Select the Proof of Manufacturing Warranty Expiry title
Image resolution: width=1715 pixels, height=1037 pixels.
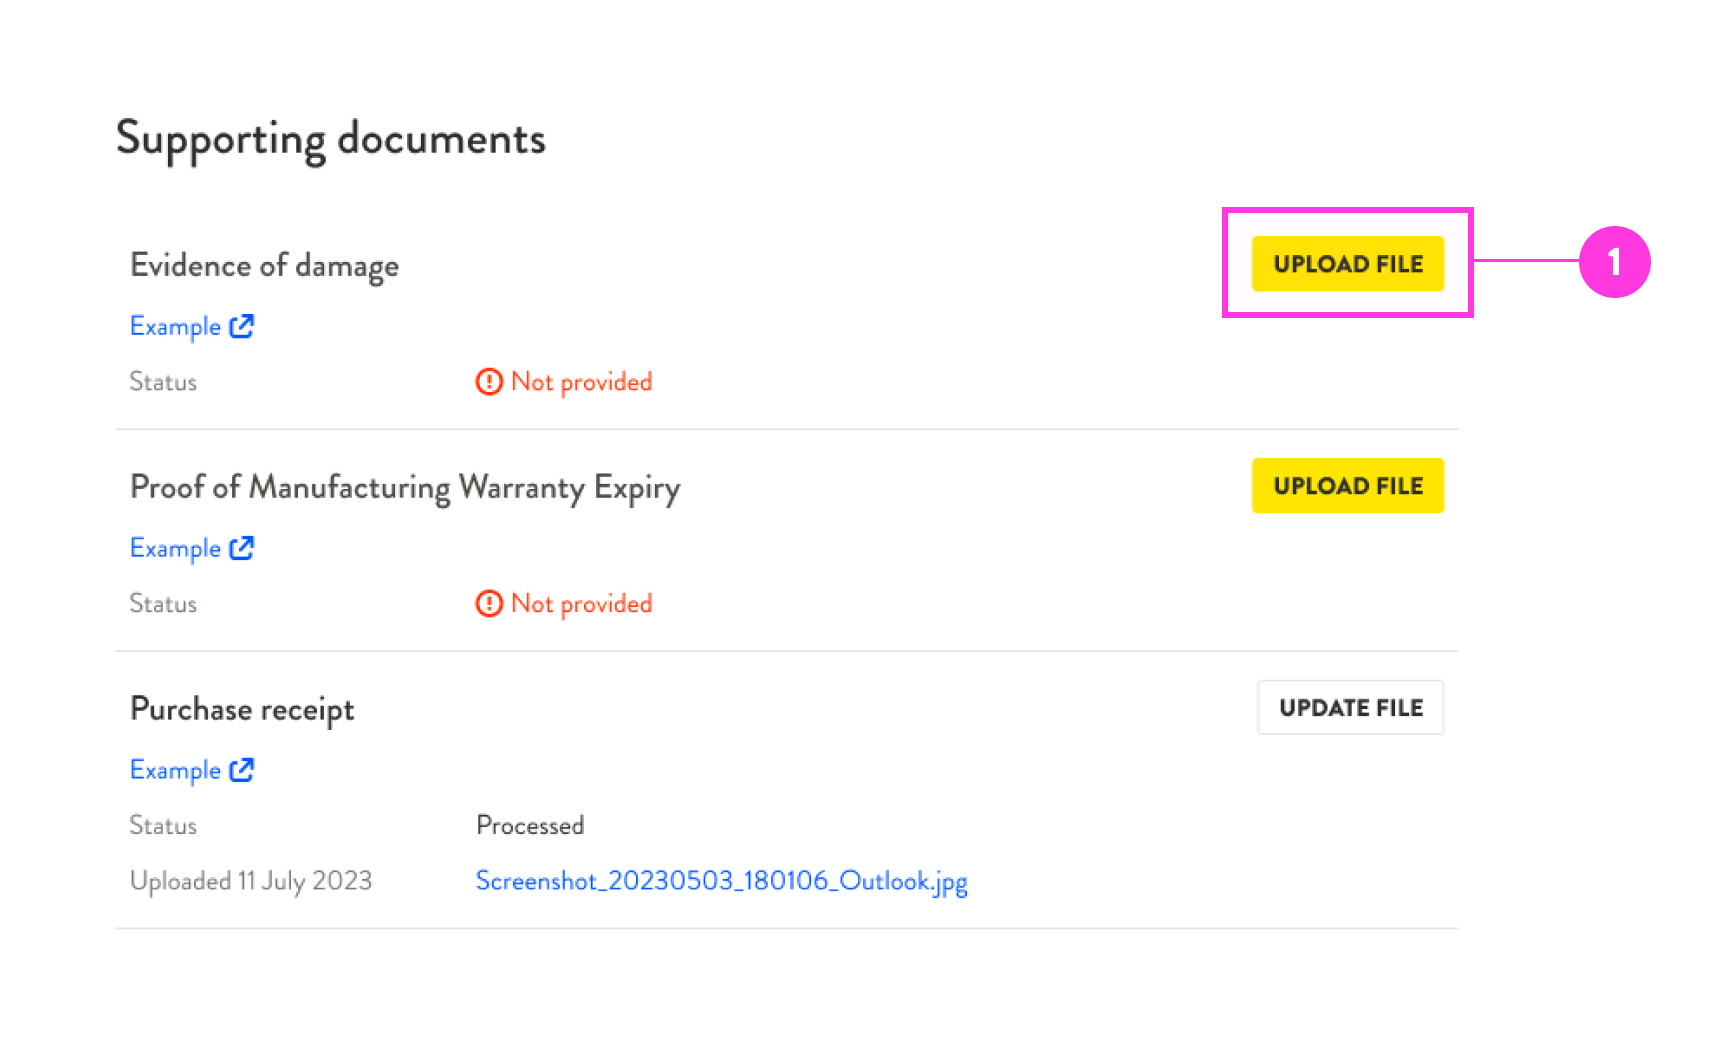click(405, 488)
